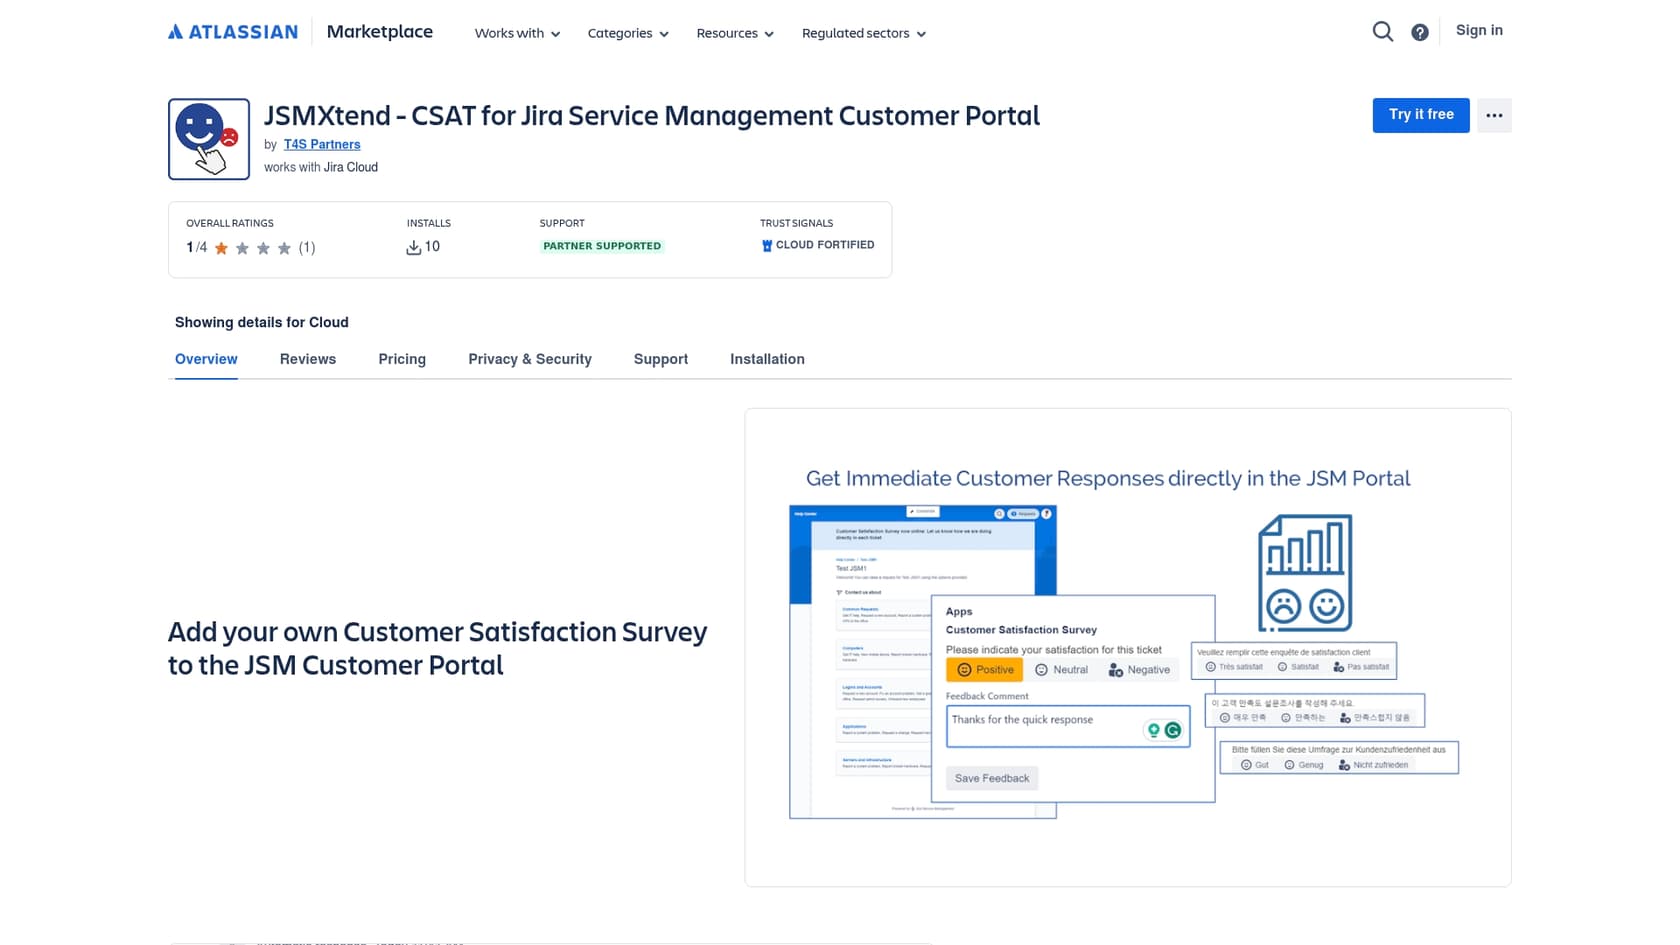
Task: Click the Cloud Fortified trophy badge icon
Action: (x=766, y=245)
